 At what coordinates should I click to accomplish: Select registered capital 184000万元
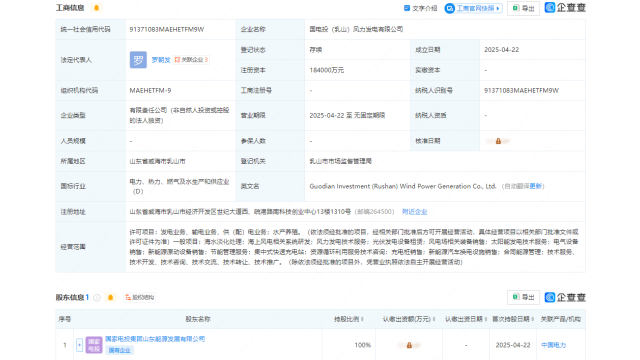327,70
